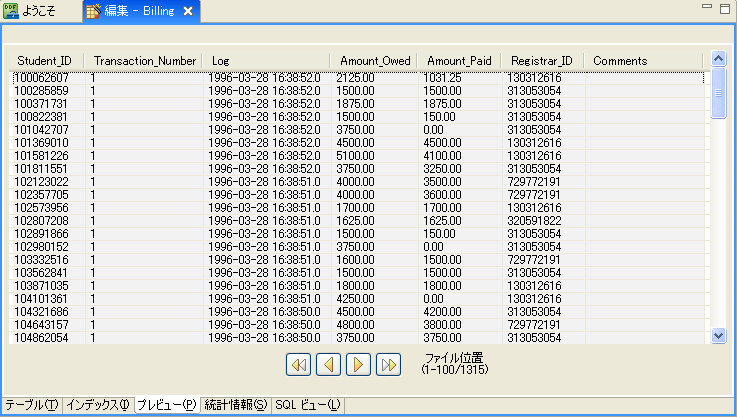This screenshot has height=417, width=737.
Task: Go to the previous page of records
Action: point(328,364)
